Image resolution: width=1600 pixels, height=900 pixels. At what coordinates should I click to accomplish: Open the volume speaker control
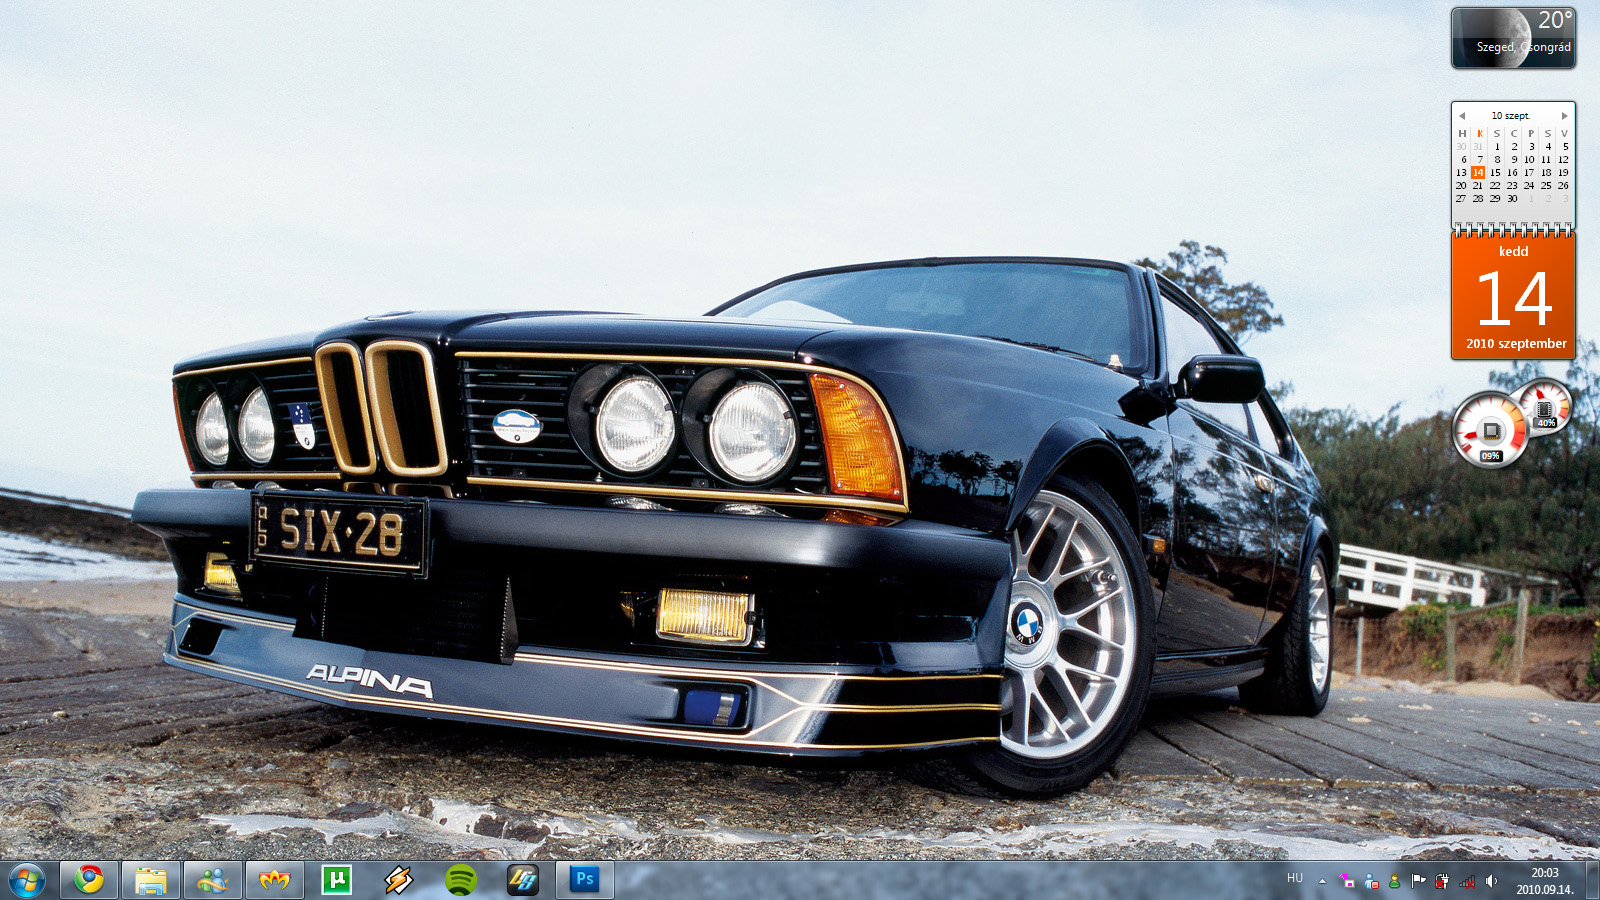point(1491,881)
